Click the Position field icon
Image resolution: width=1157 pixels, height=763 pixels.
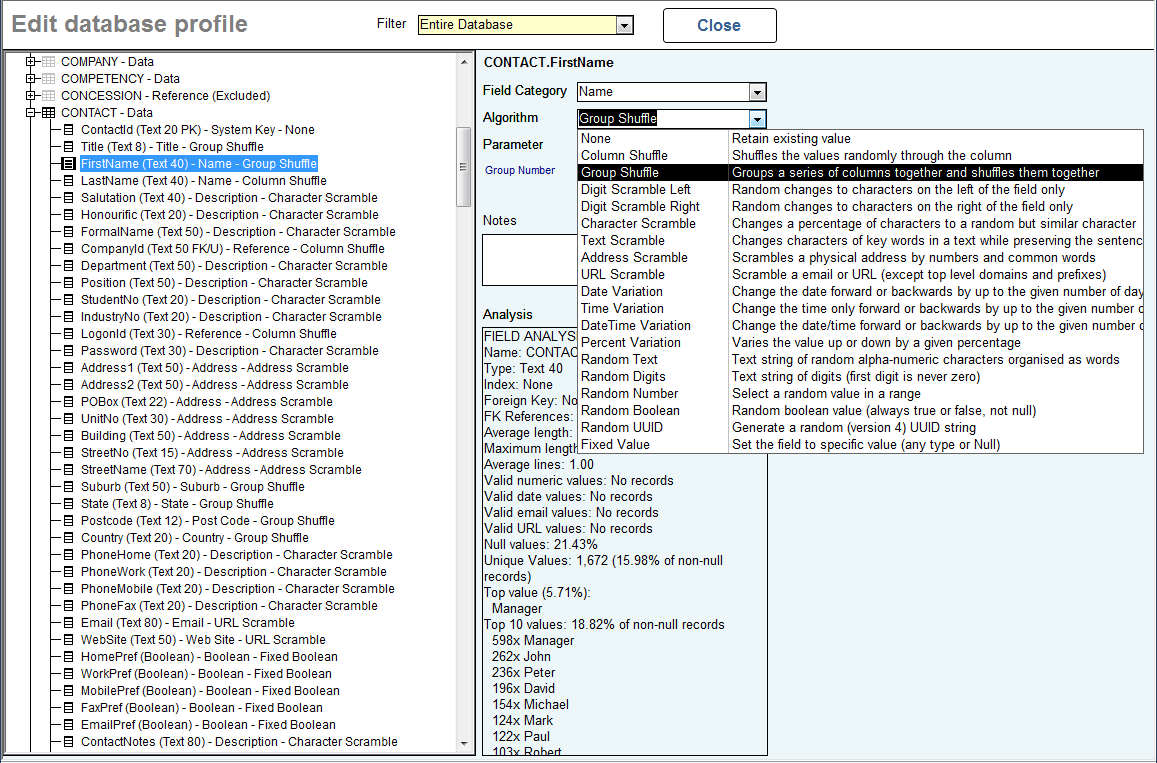69,283
